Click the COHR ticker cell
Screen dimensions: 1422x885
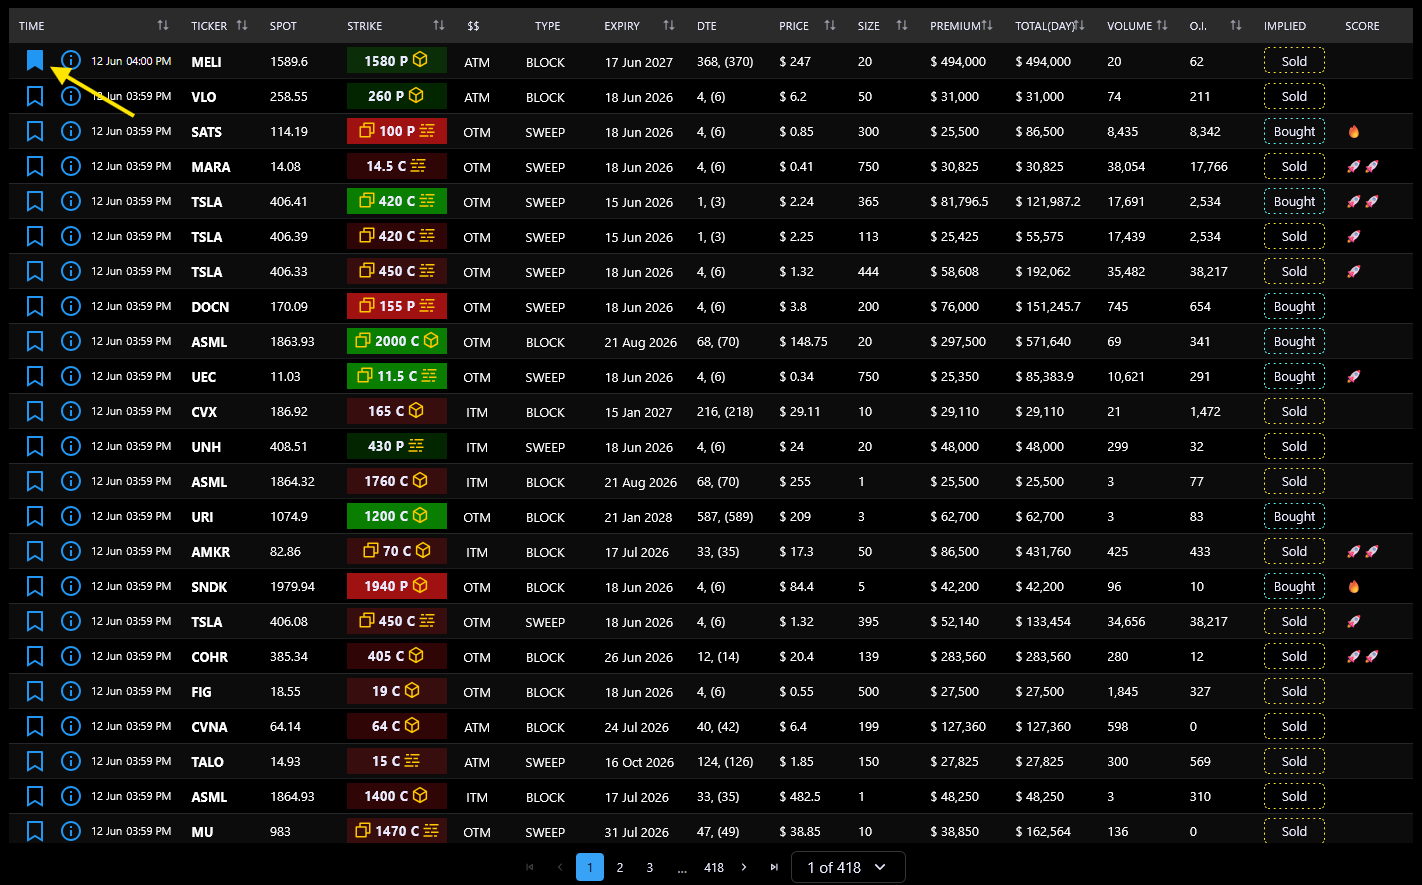[210, 657]
